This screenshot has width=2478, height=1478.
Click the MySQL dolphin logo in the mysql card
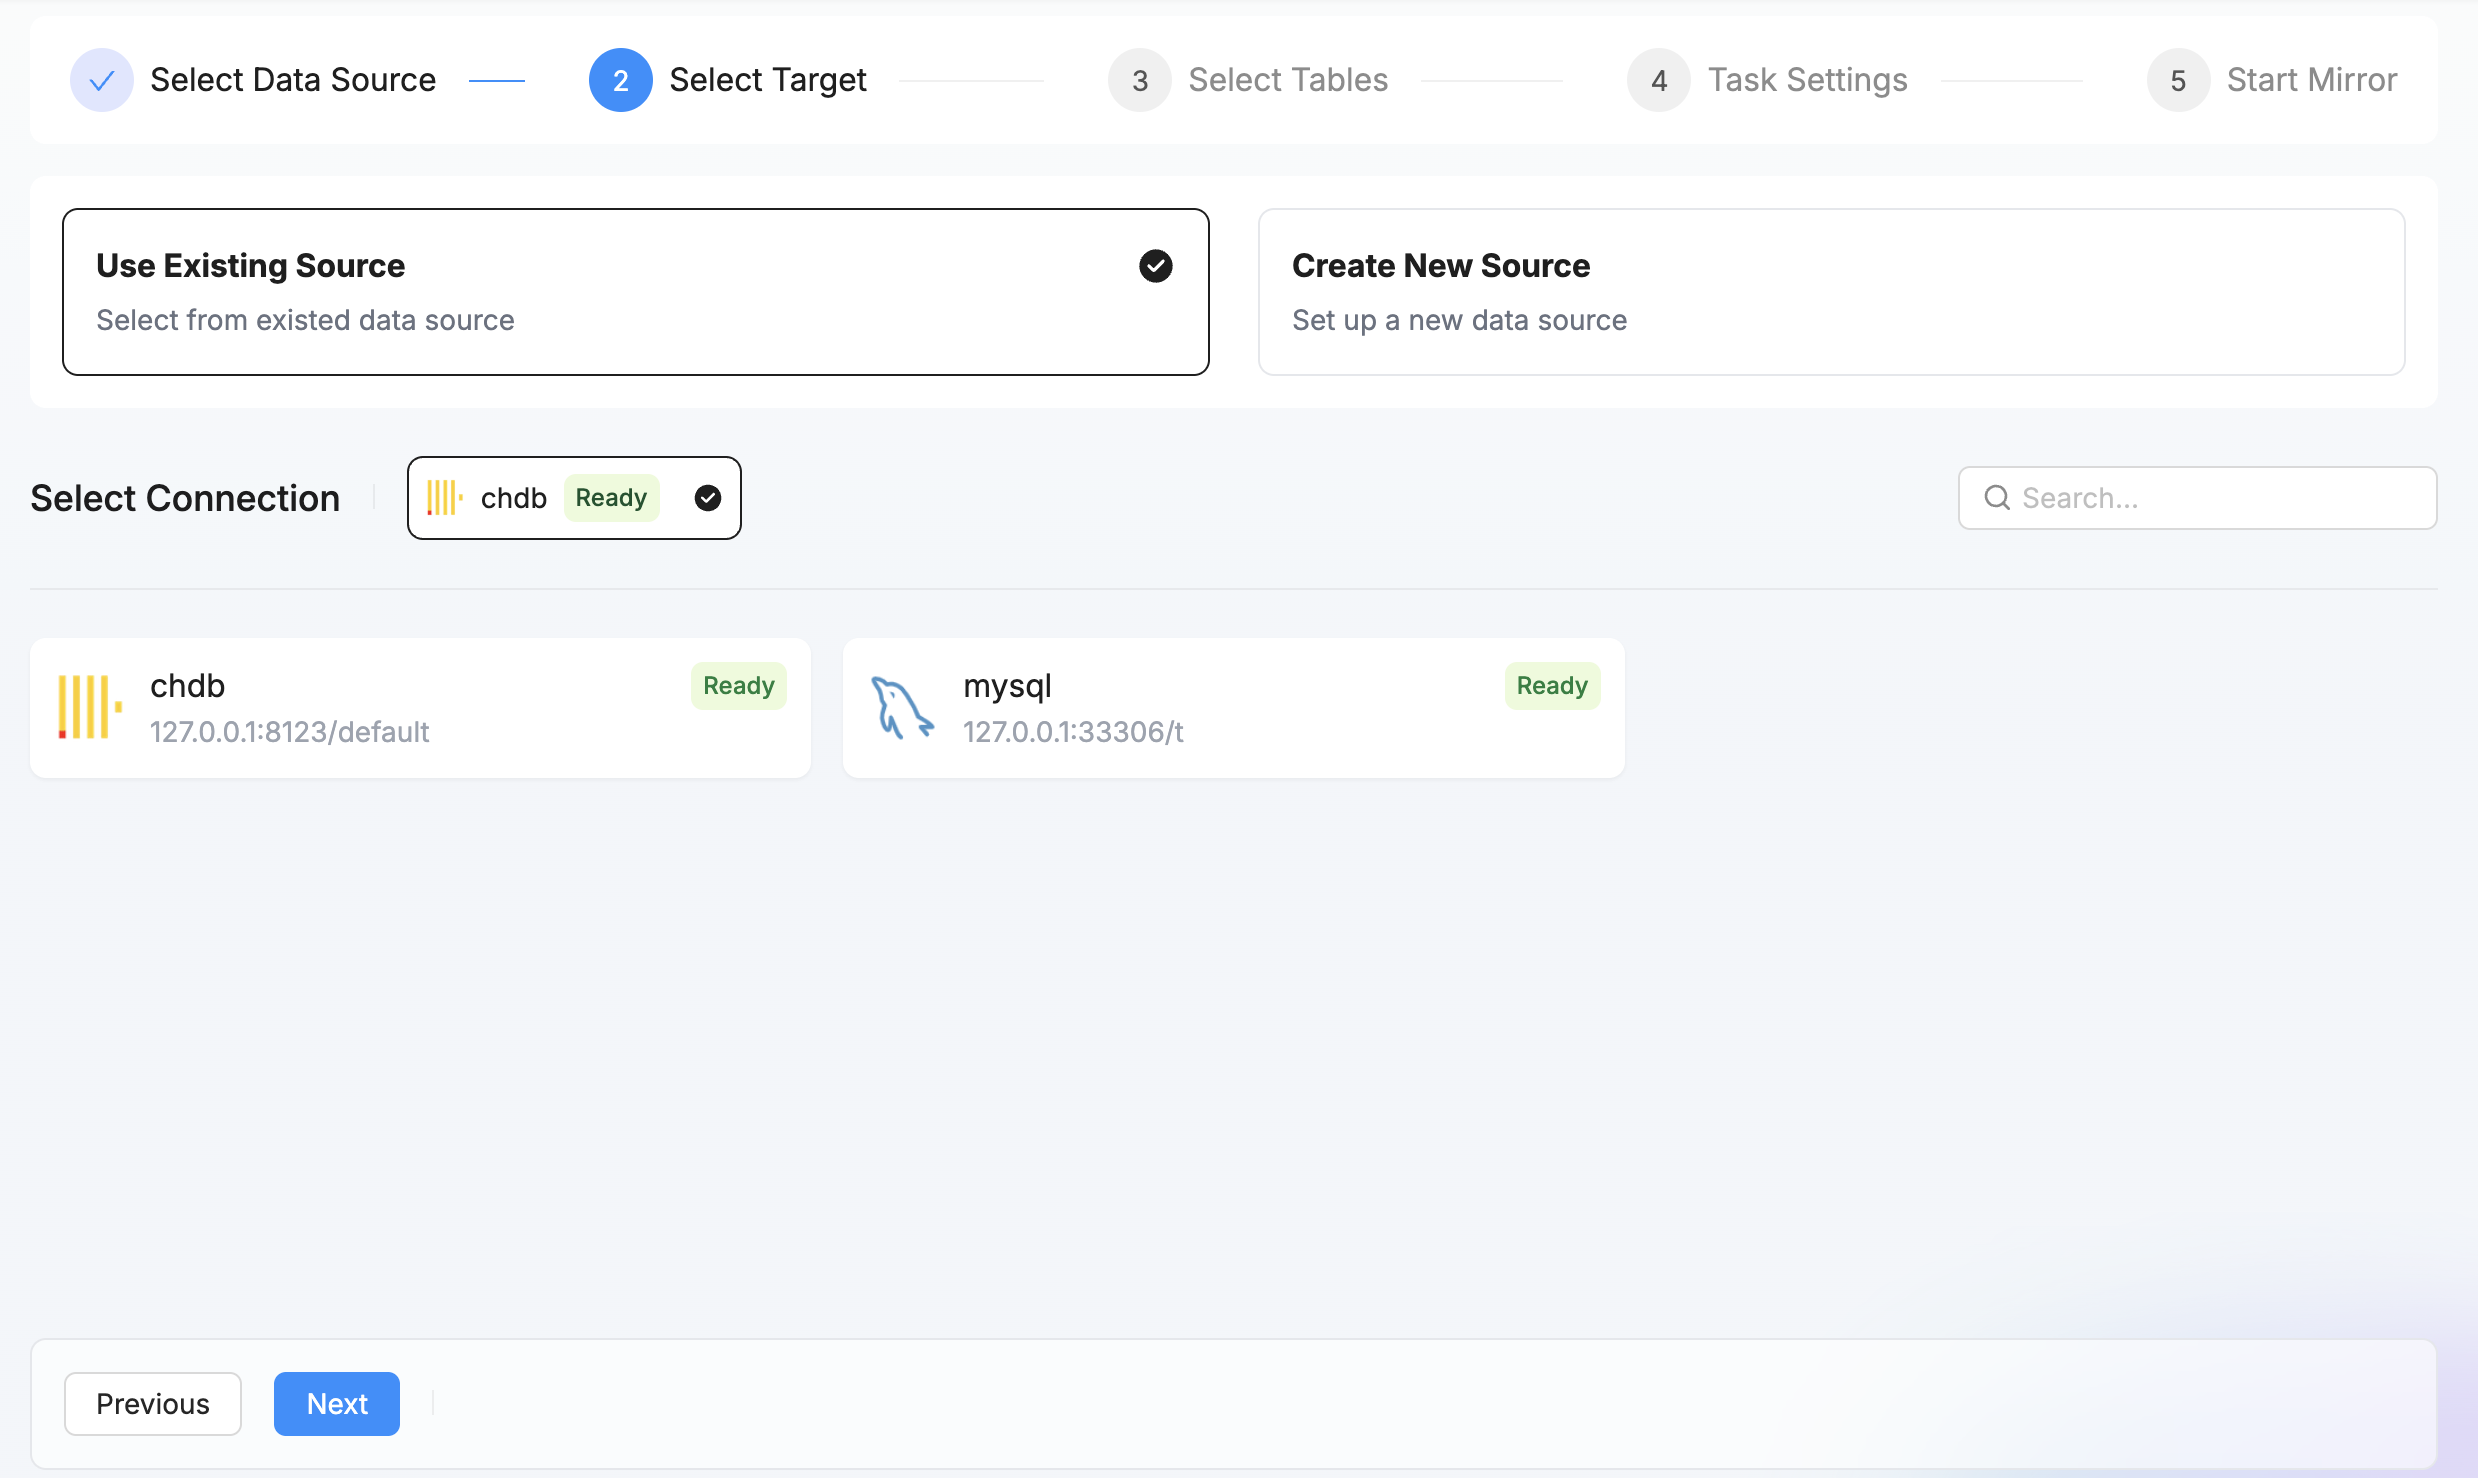(902, 707)
